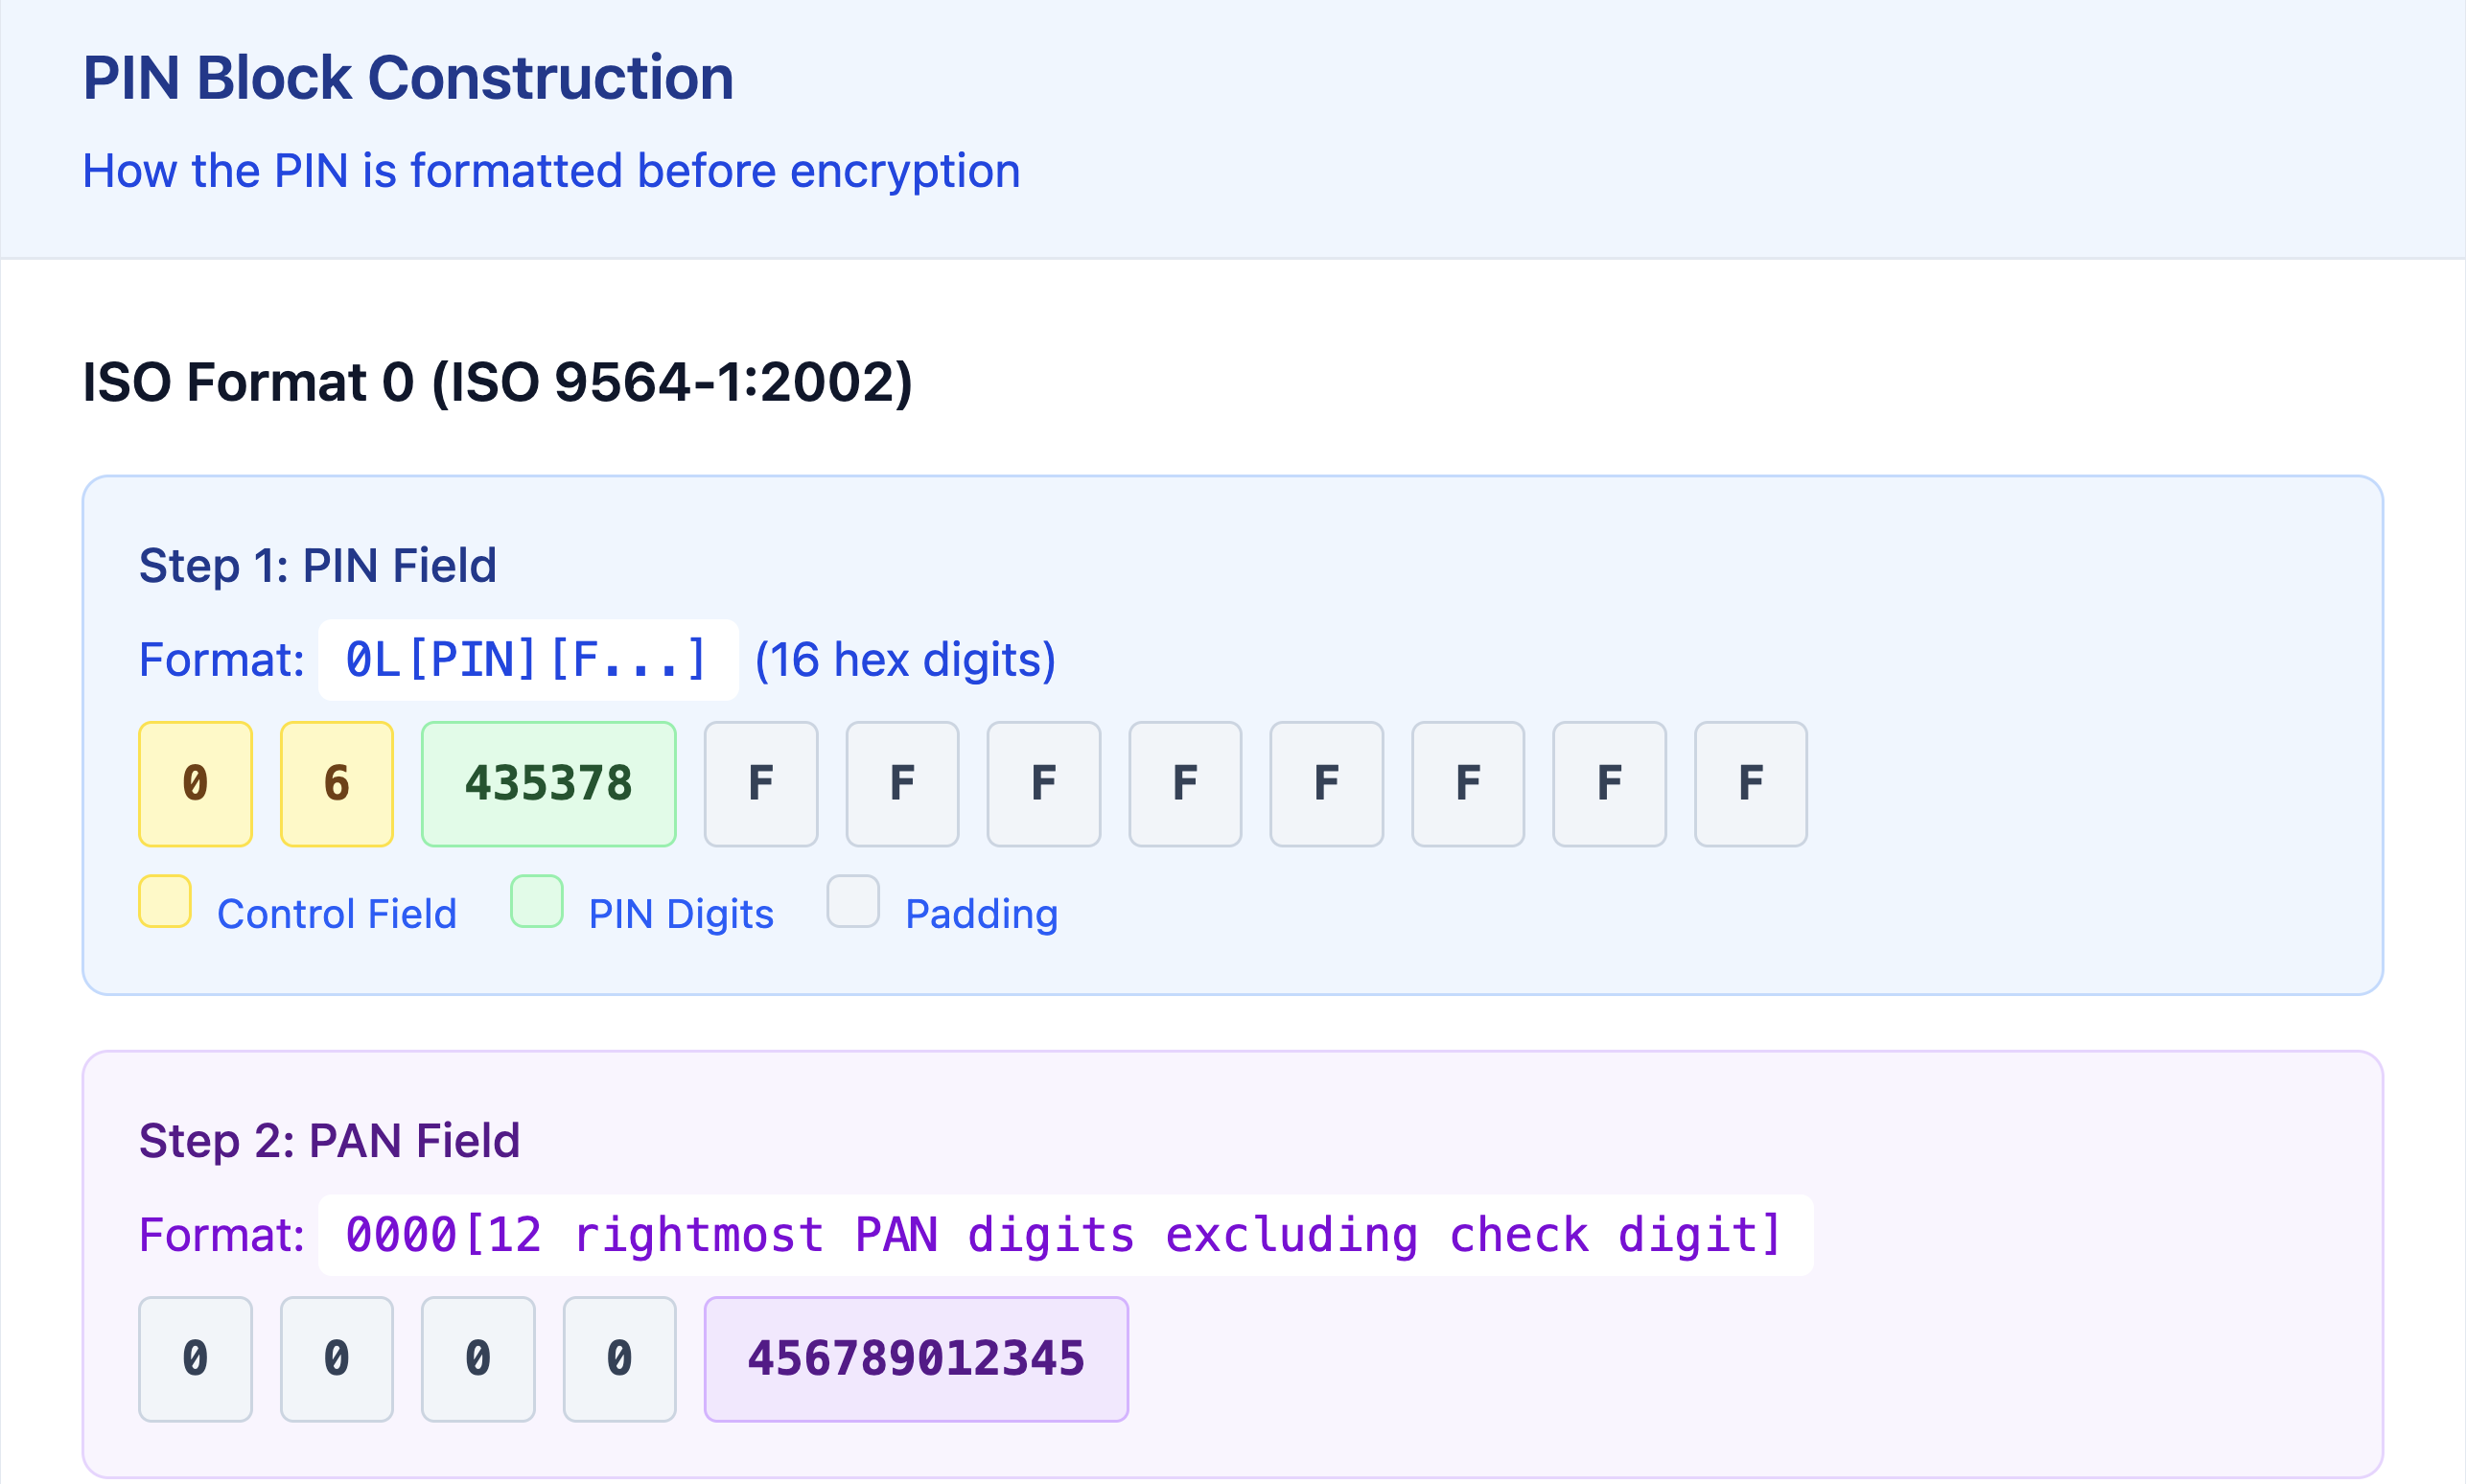Click the "Step 1: PIN Field" heading

[x=317, y=566]
